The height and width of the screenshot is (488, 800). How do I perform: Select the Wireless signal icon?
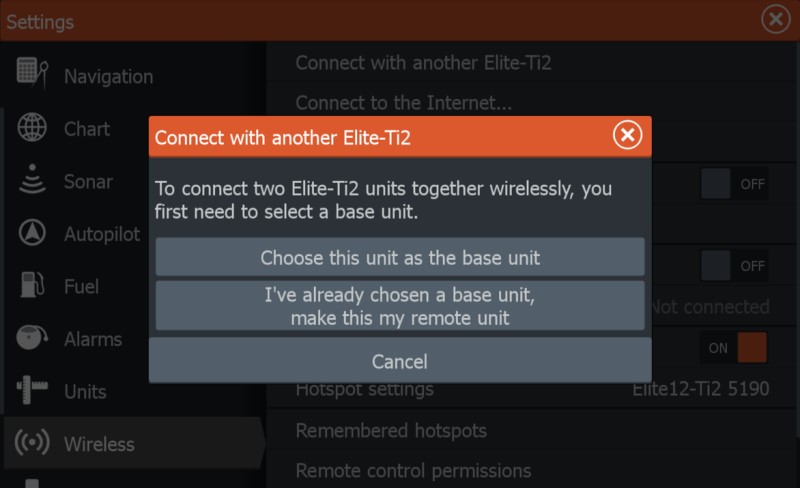[x=32, y=443]
